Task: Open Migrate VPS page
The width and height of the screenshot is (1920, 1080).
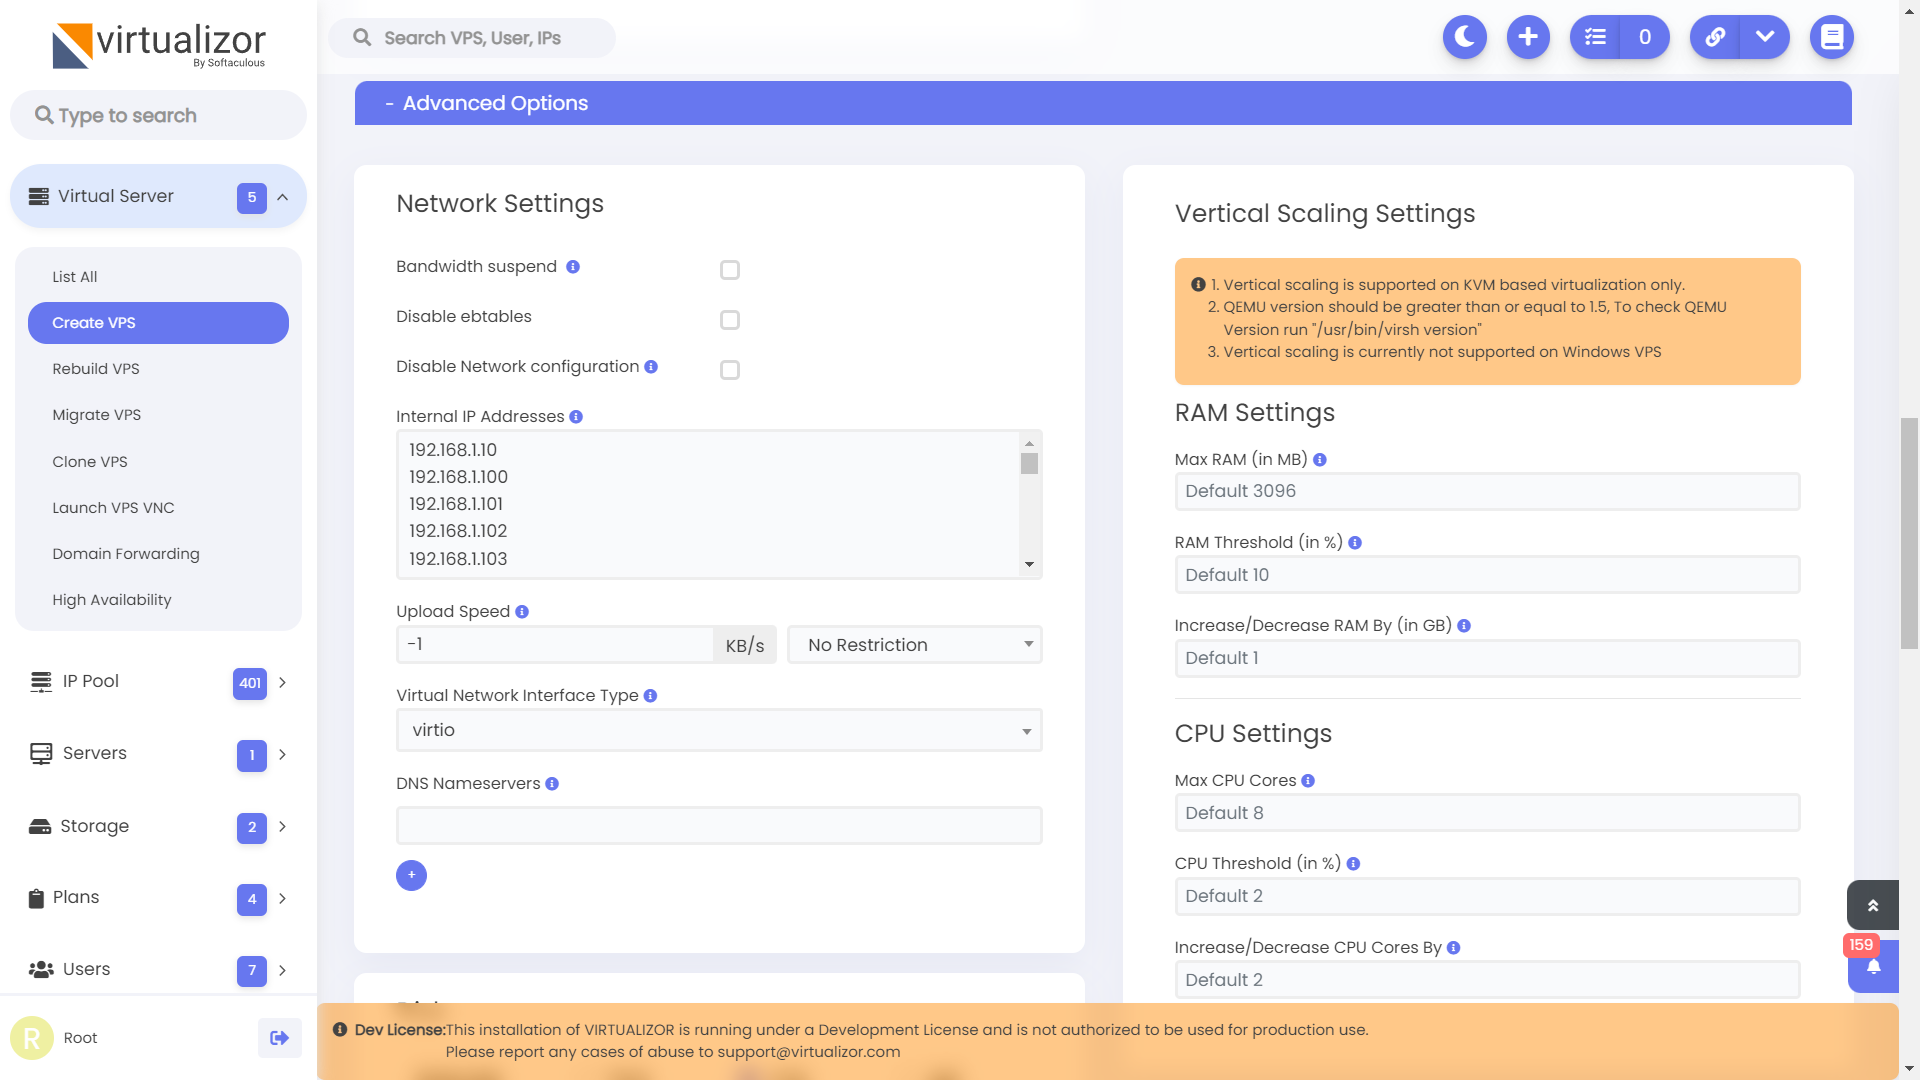Action: click(97, 415)
